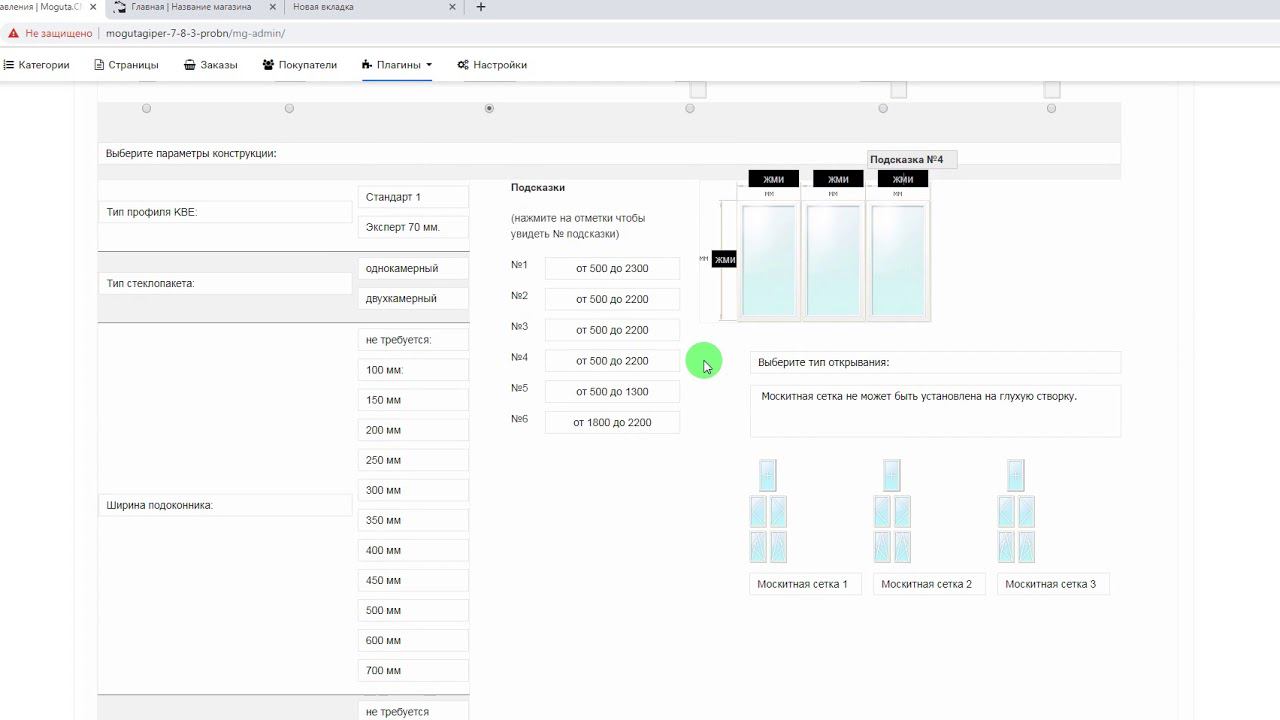The width and height of the screenshot is (1280, 720).
Task: Open Настройки gears icon
Action: 463,65
